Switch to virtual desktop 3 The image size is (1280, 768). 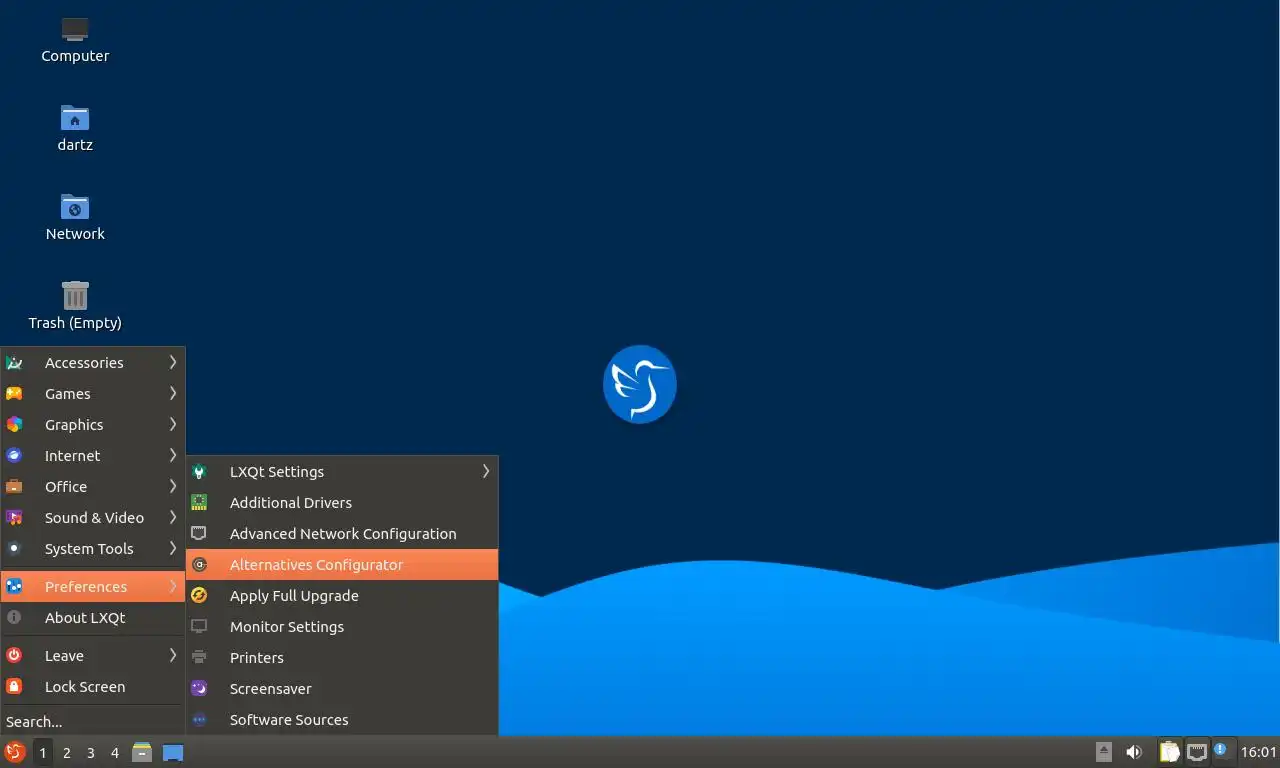tap(91, 752)
